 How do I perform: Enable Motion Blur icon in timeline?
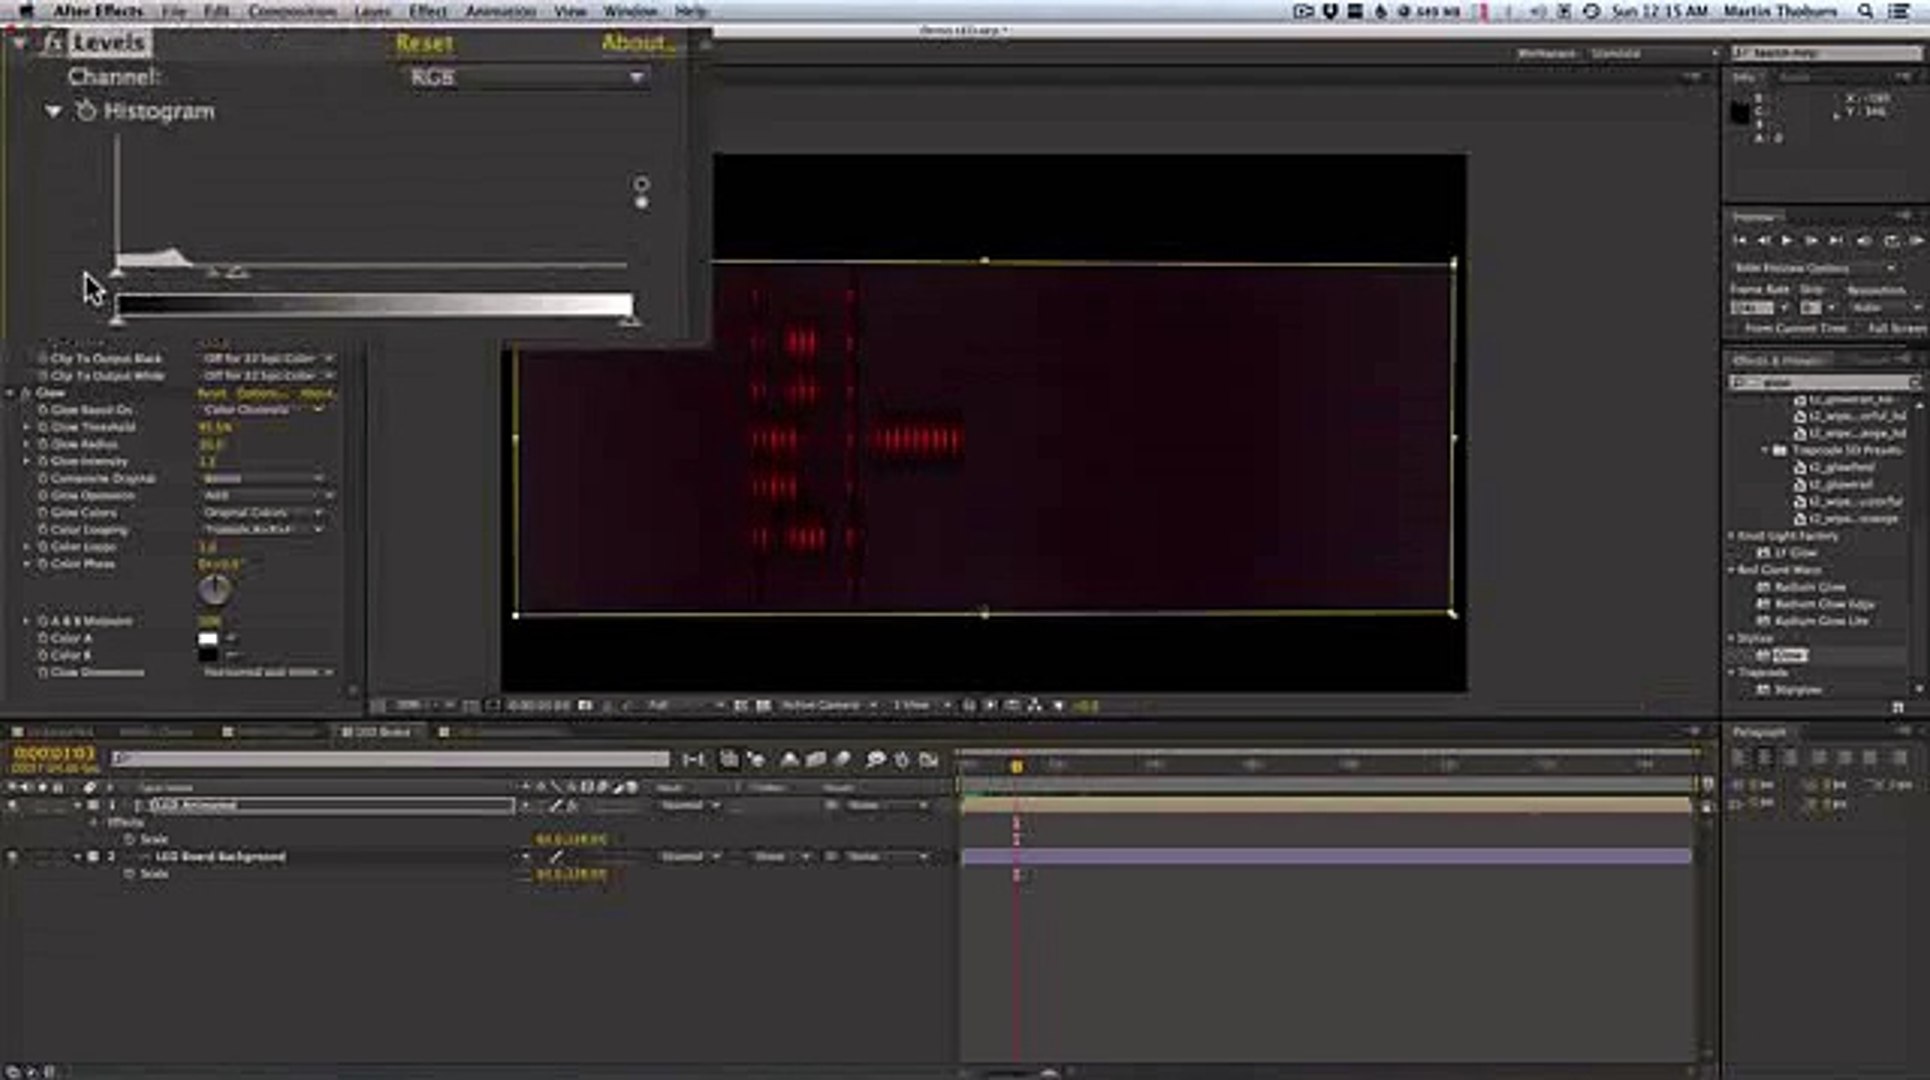click(844, 760)
